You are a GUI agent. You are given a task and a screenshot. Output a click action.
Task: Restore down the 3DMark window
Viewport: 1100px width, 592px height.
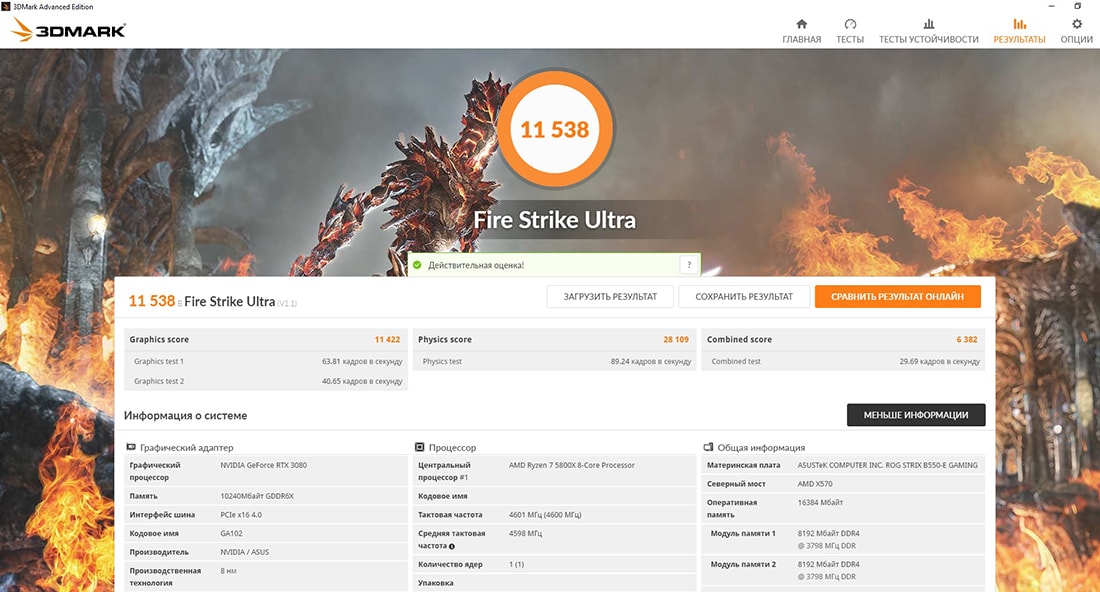(x=1077, y=6)
